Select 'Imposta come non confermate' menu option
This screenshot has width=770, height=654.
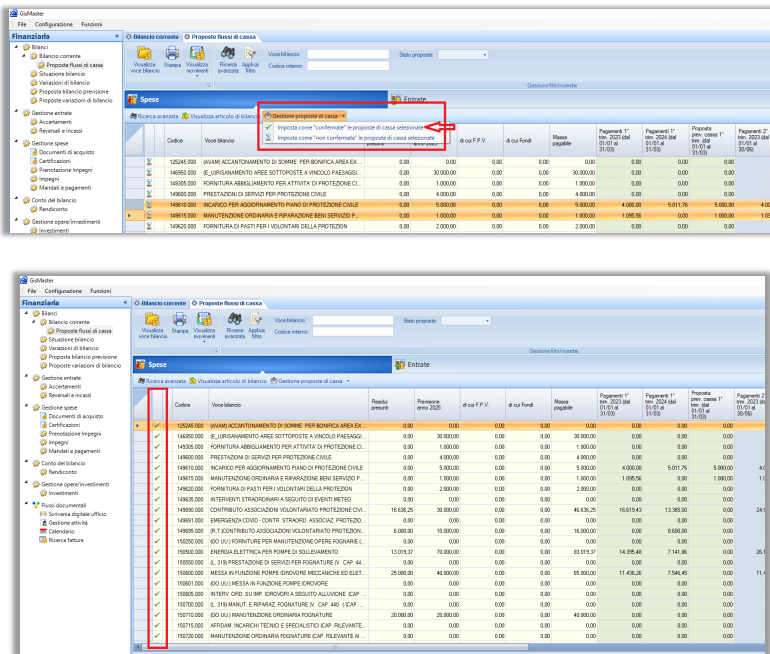(x=355, y=137)
